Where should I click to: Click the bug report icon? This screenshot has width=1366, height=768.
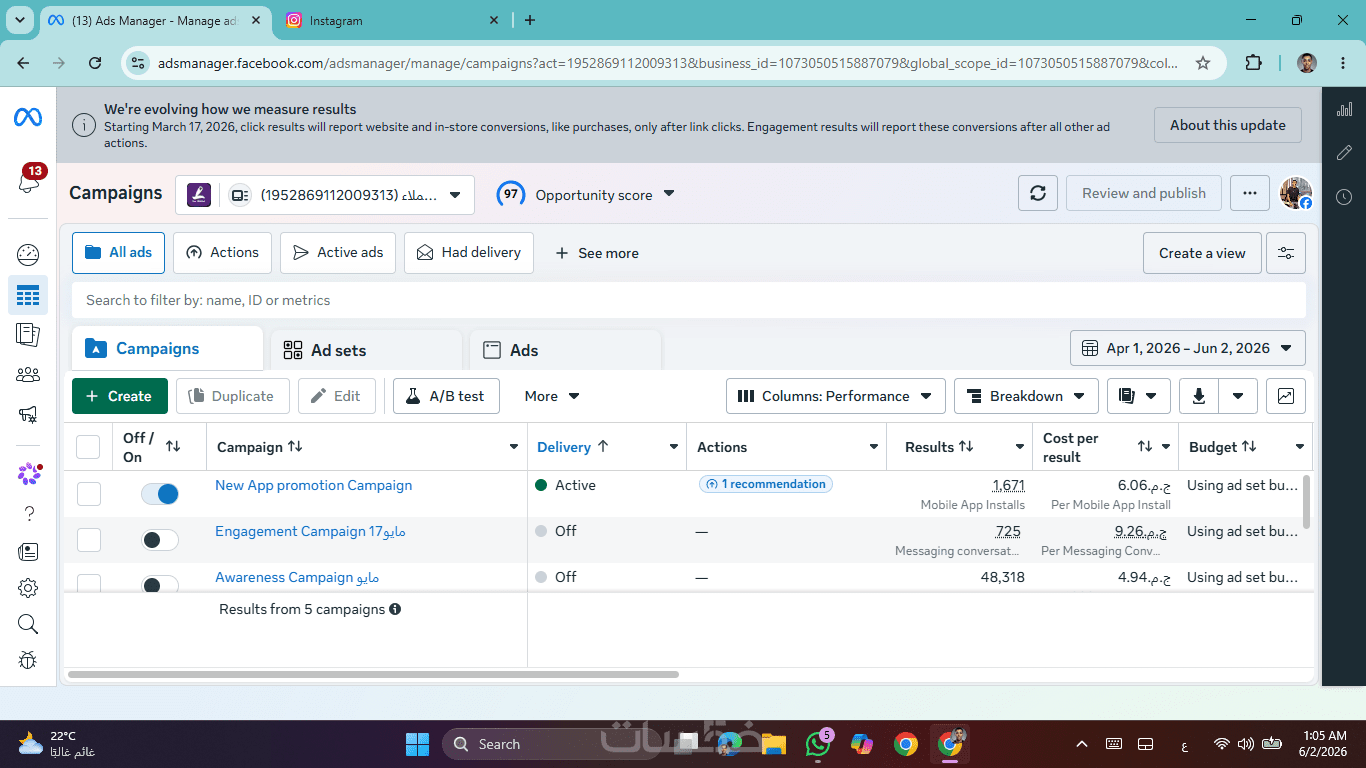point(28,660)
